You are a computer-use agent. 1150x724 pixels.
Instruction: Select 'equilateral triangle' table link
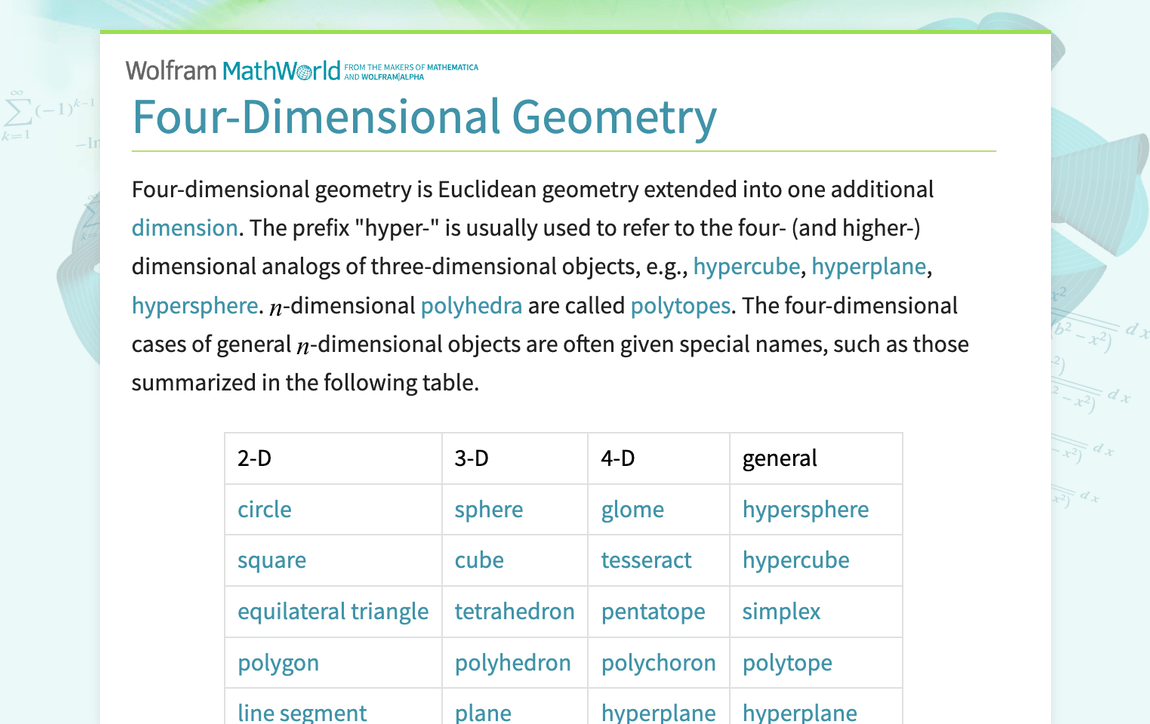tap(333, 612)
